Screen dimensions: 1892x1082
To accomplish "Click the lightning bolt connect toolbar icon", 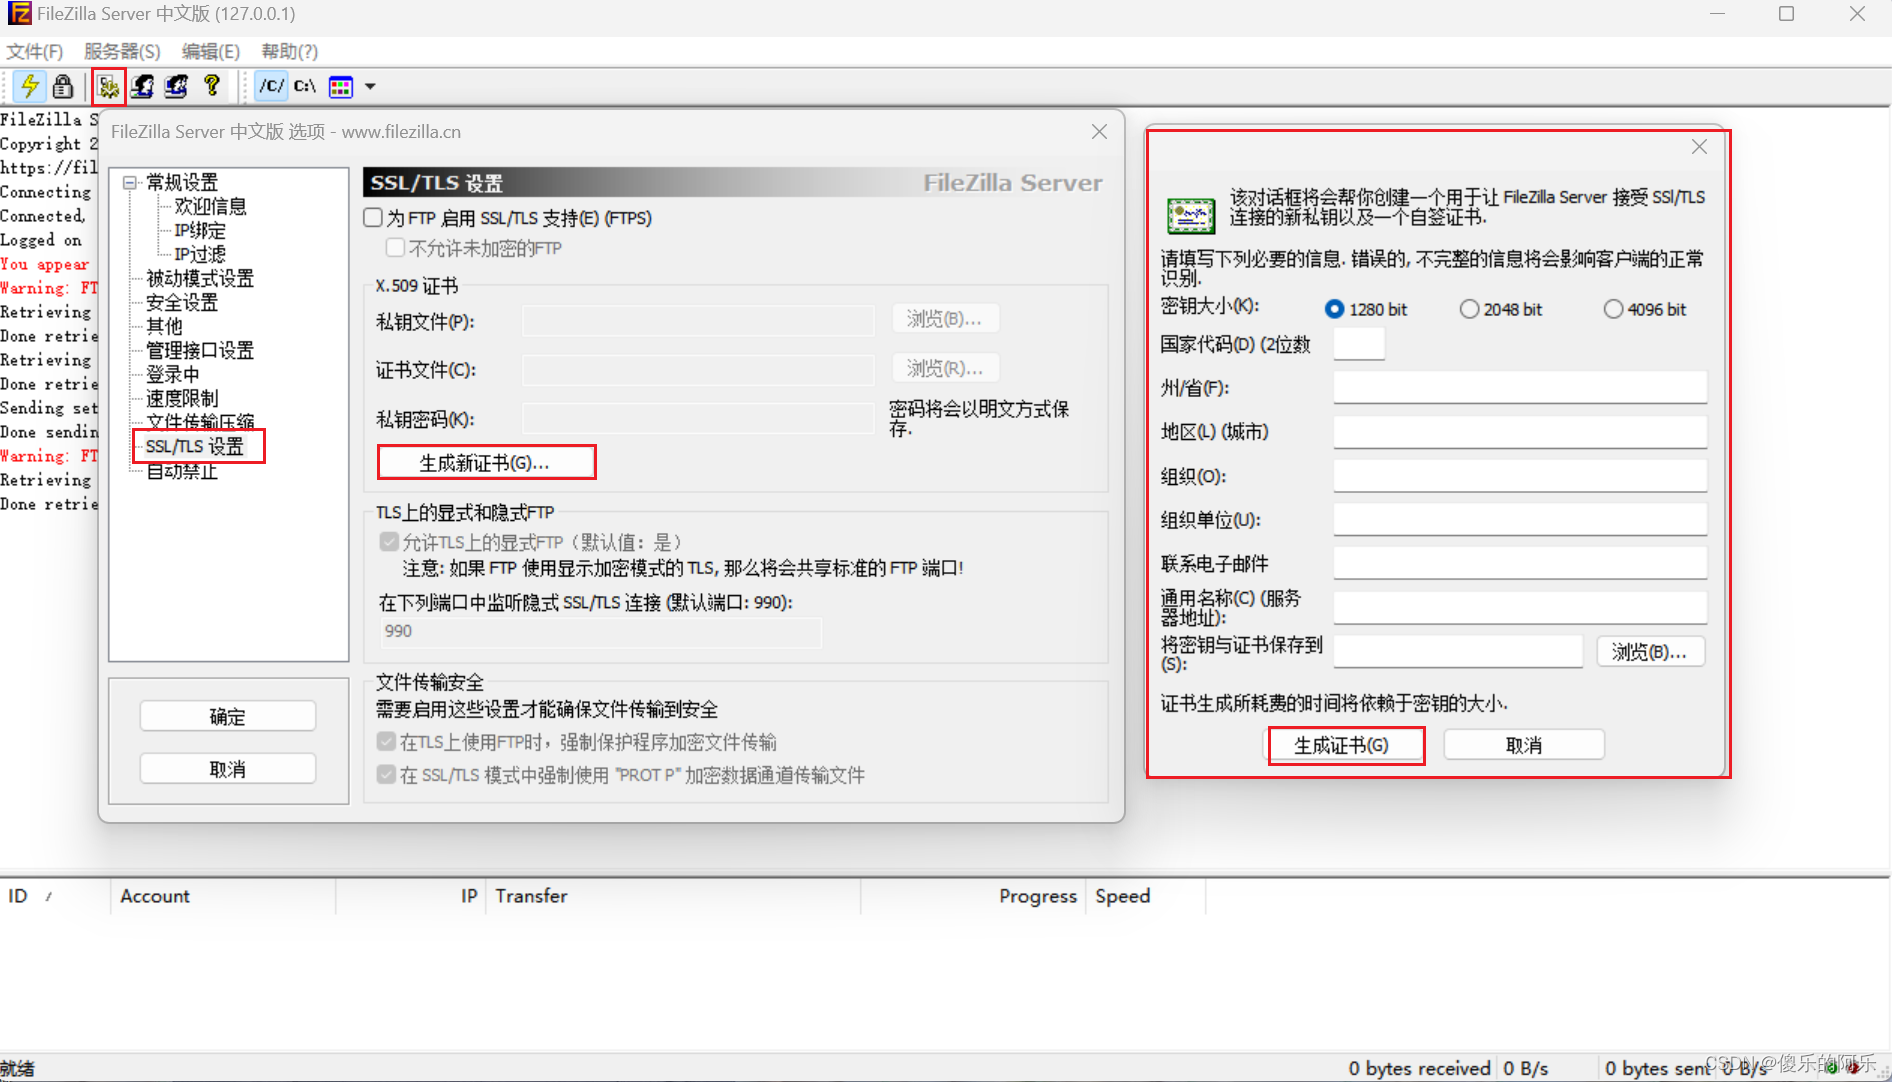I will click(x=30, y=87).
